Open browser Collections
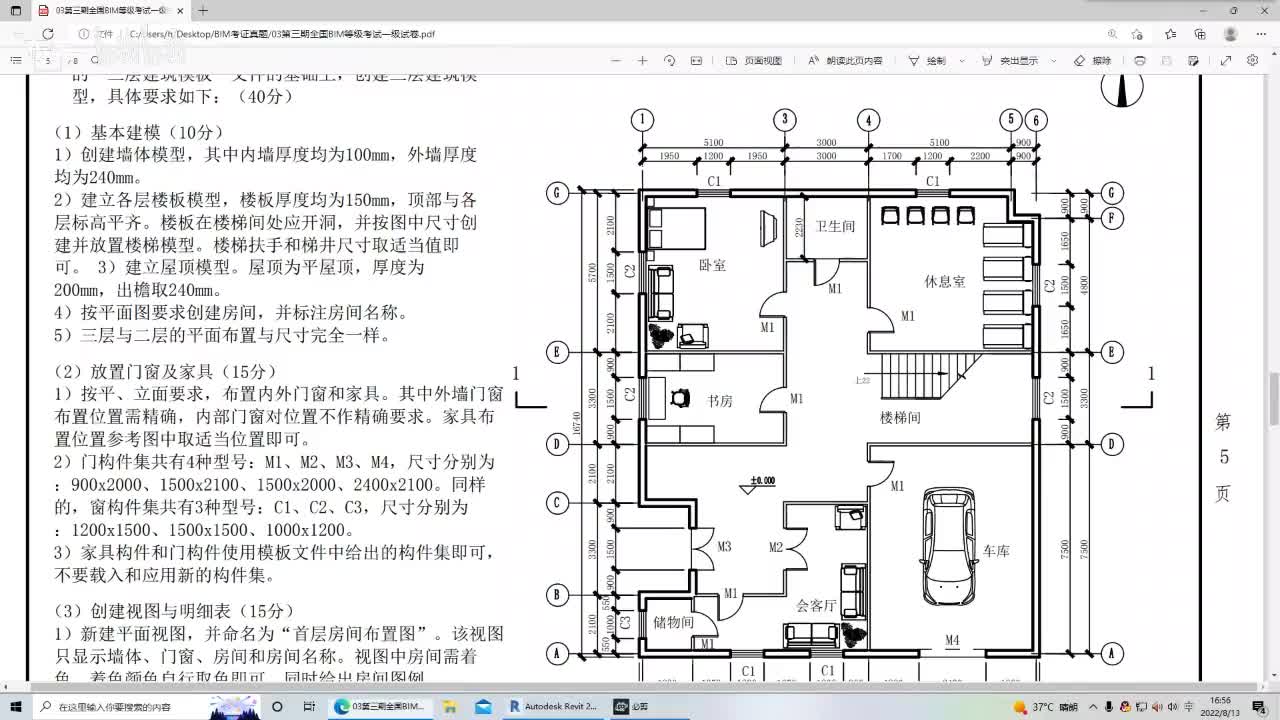 tap(1200, 34)
